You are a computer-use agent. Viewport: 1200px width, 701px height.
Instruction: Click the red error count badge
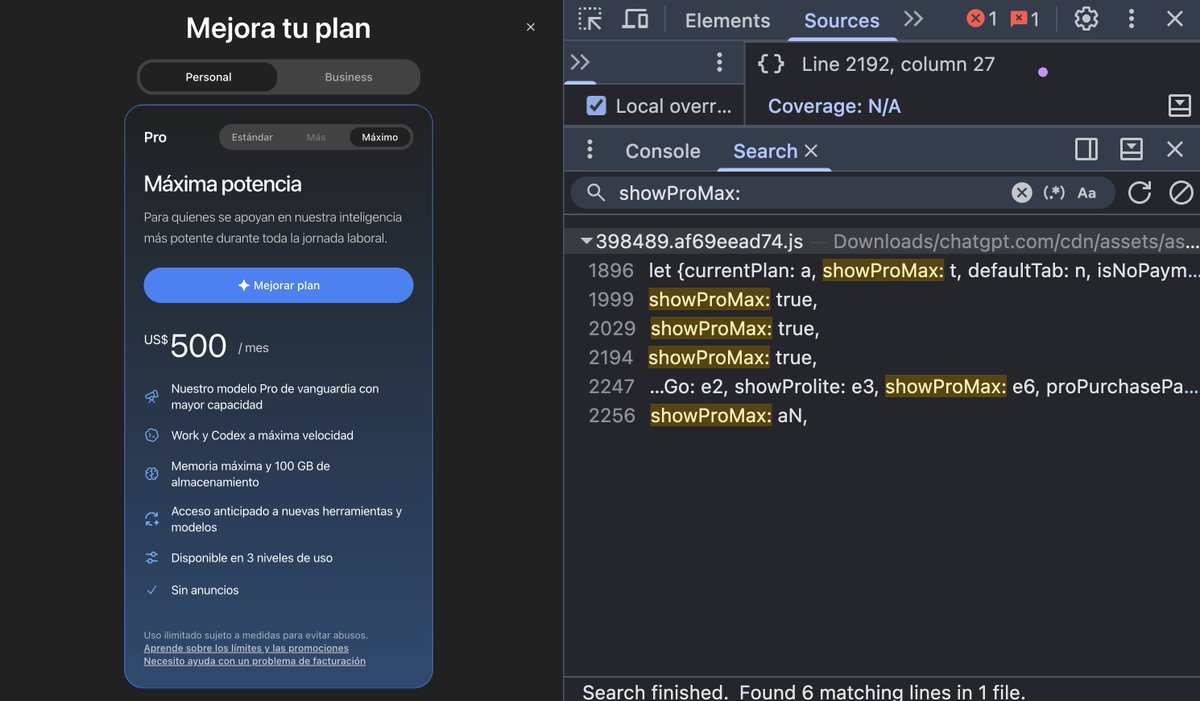point(981,19)
